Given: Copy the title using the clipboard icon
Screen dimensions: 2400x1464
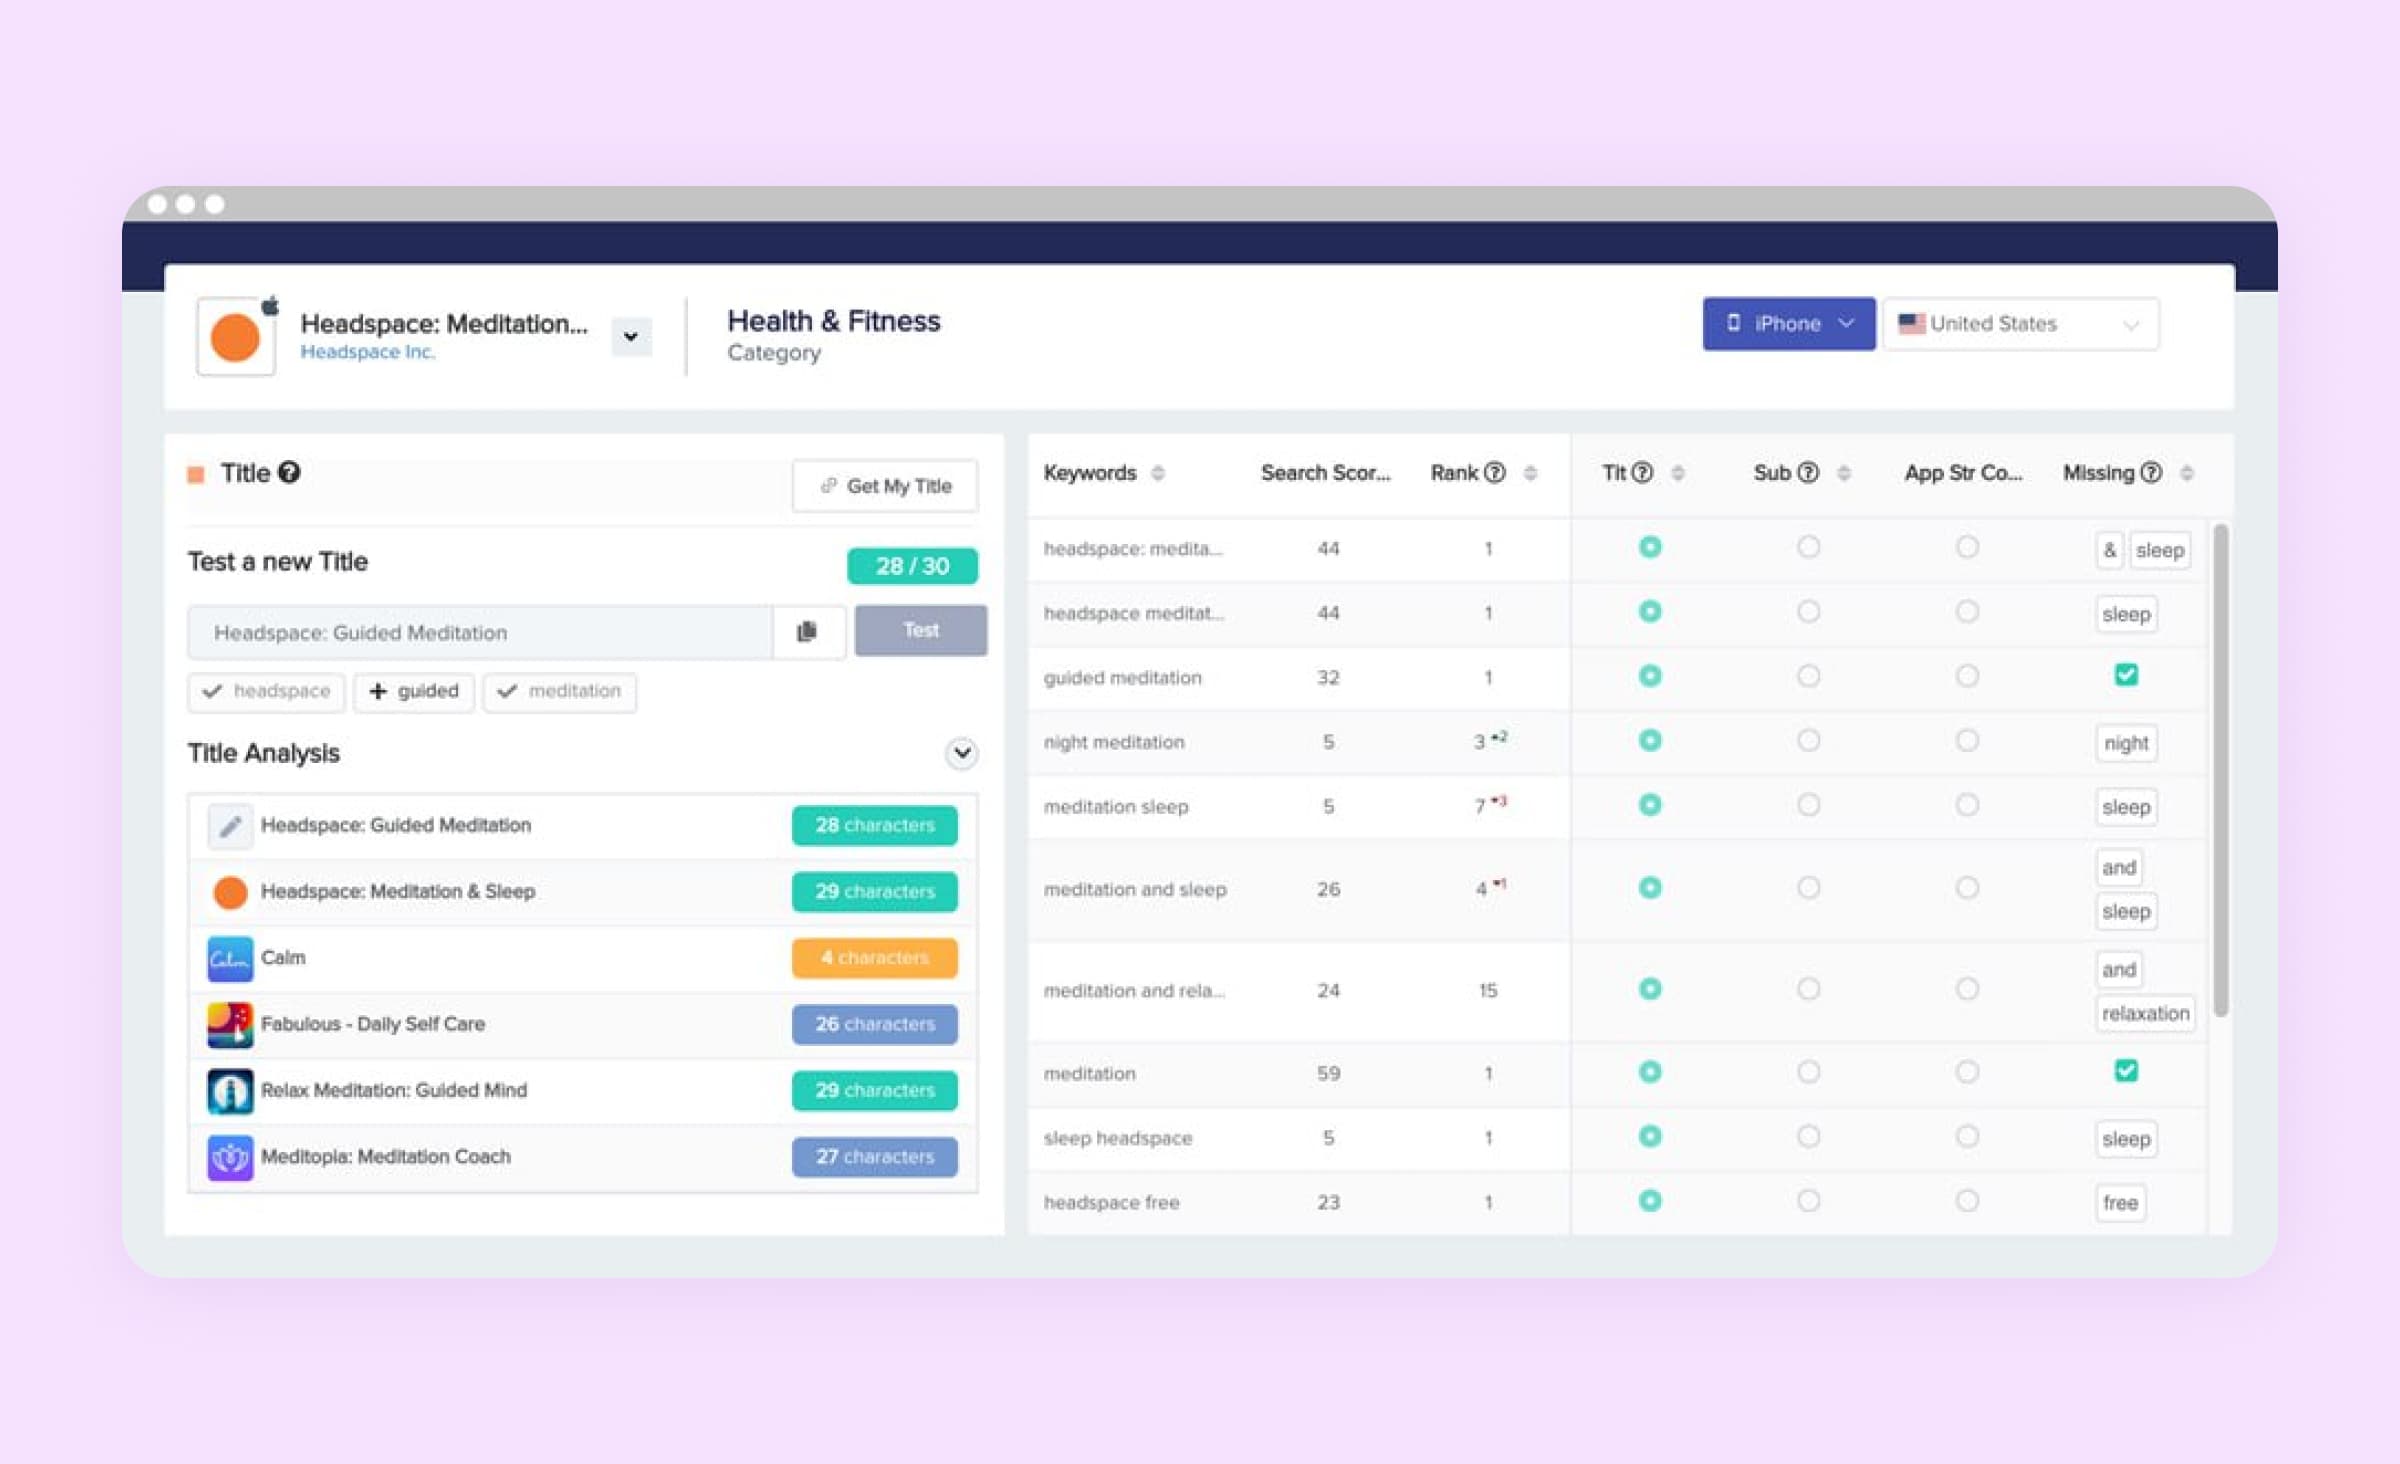Looking at the screenshot, I should pos(808,632).
